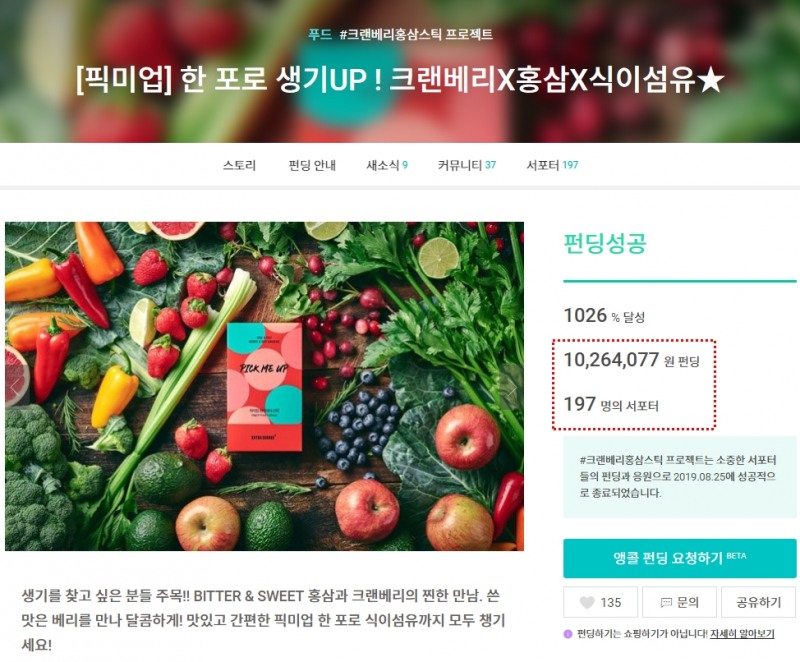The width and height of the screenshot is (800, 662).
Task: Click the 푸드 category link
Action: [x=320, y=34]
